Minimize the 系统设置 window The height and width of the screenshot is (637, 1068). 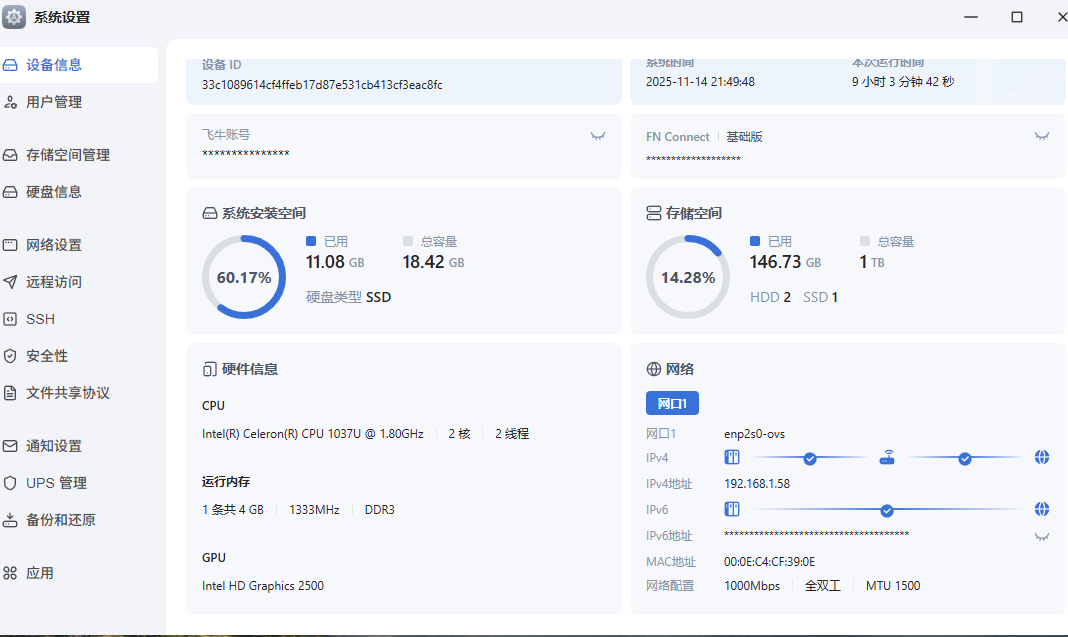click(971, 17)
